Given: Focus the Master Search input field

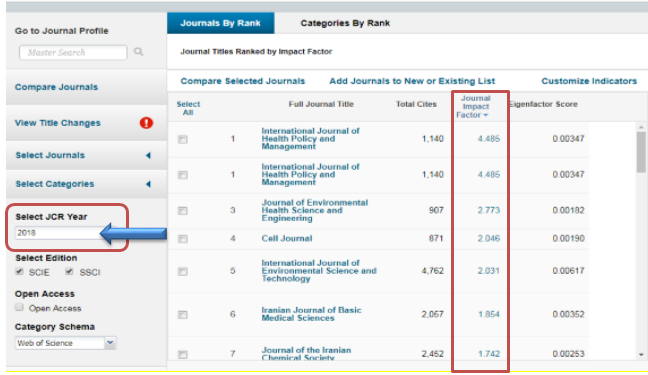Looking at the screenshot, I should coord(73,53).
